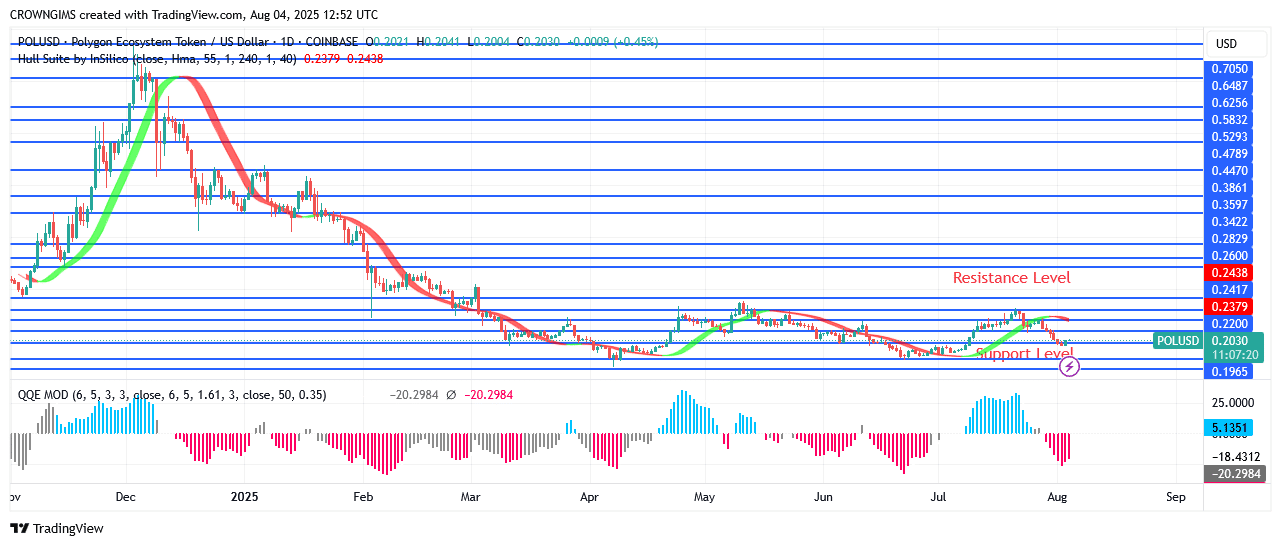Click the purple lightning bolt icon
The image size is (1281, 546).
(1069, 367)
